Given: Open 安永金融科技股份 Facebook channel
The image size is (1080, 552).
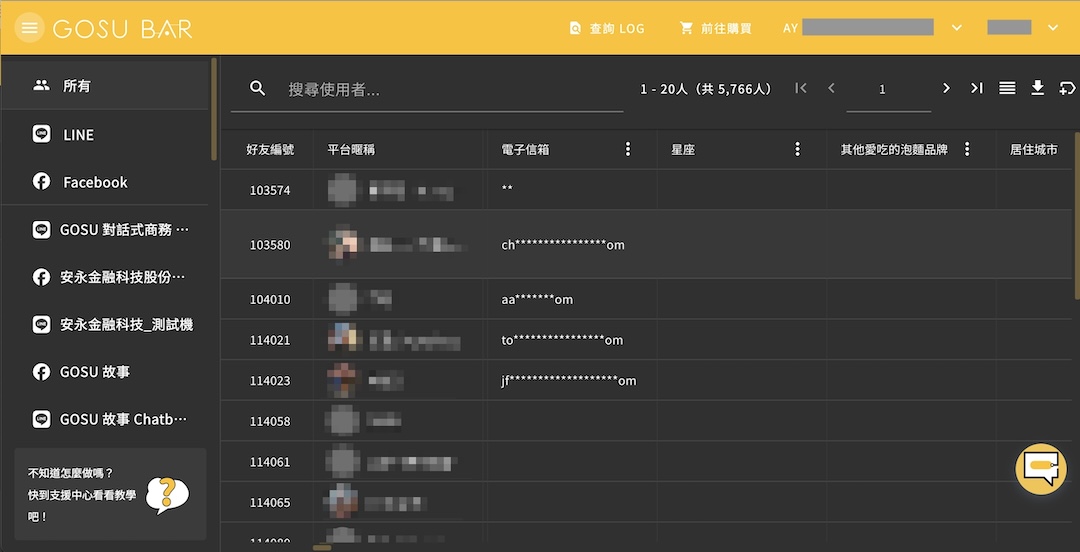Looking at the screenshot, I should click(105, 277).
